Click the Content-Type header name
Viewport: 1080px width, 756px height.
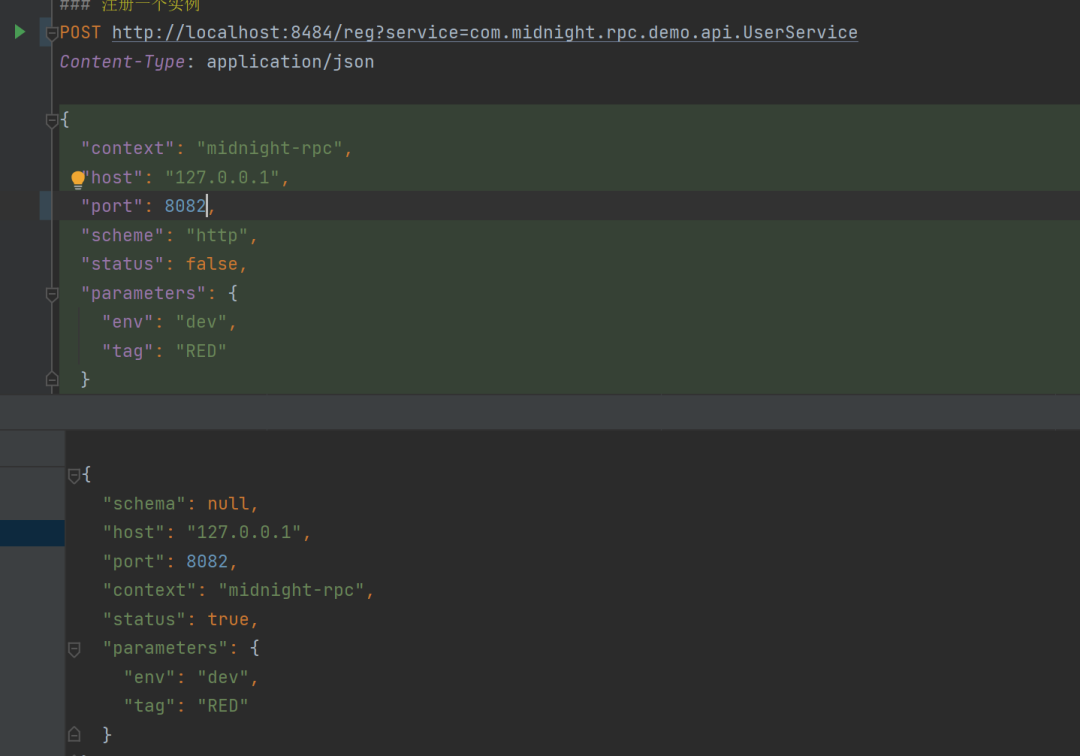[x=122, y=61]
